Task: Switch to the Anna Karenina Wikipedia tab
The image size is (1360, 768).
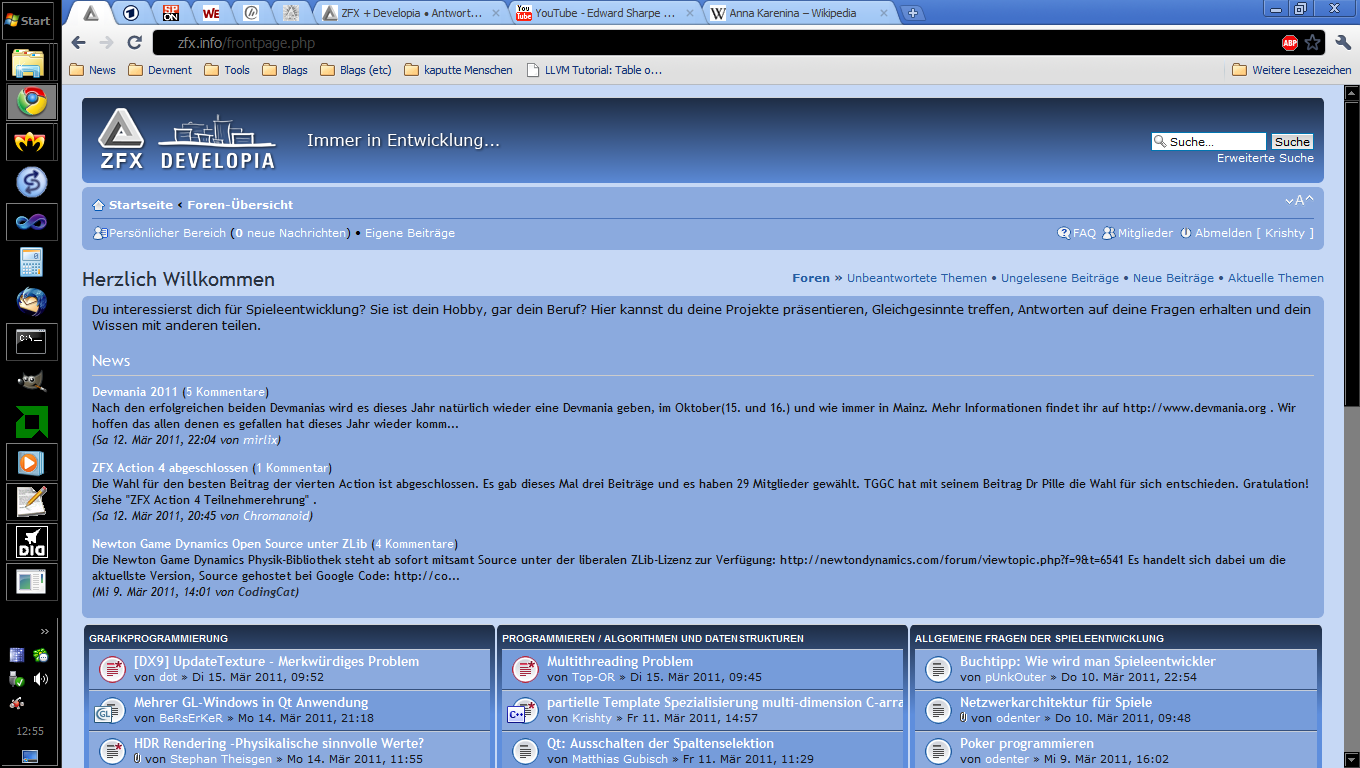Action: pyautogui.click(x=796, y=13)
